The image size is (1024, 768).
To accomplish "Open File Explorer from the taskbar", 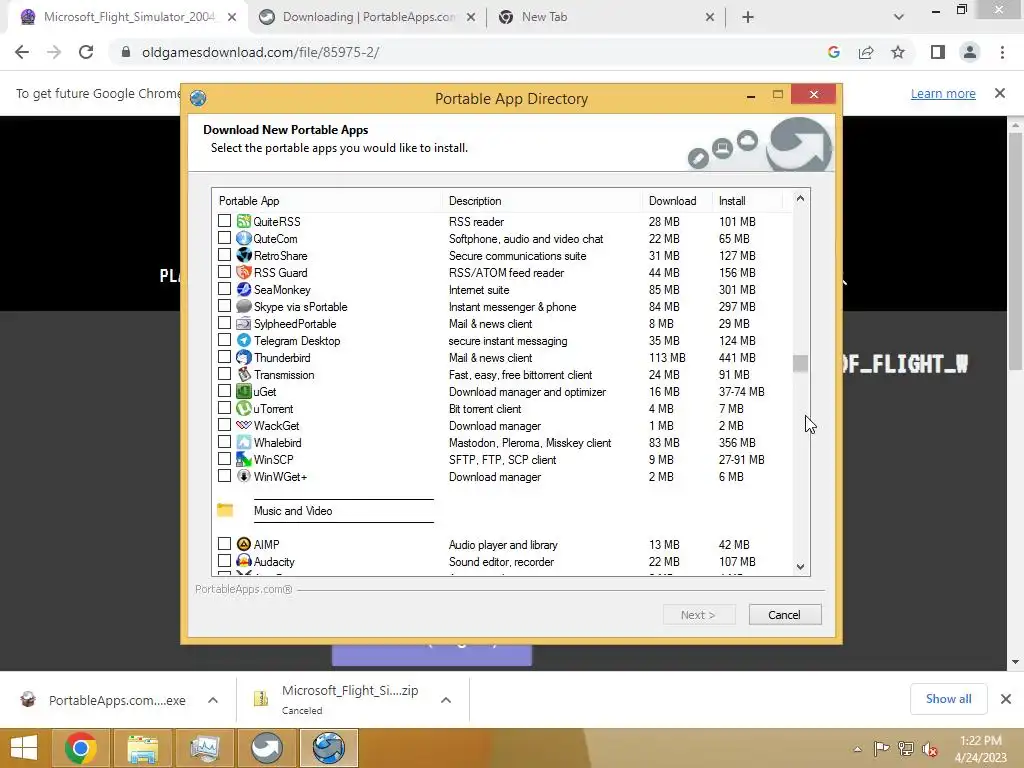I will coord(142,748).
